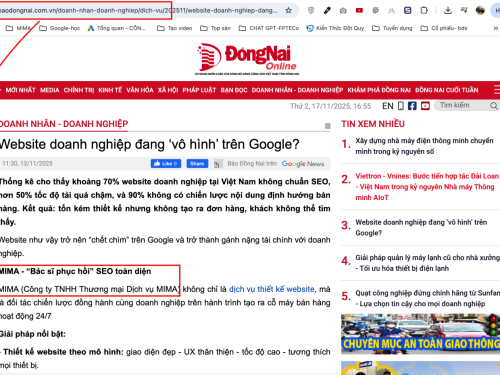Click the Facebook Share button
Image resolution: width=500 pixels, height=375 pixels.
(x=197, y=164)
